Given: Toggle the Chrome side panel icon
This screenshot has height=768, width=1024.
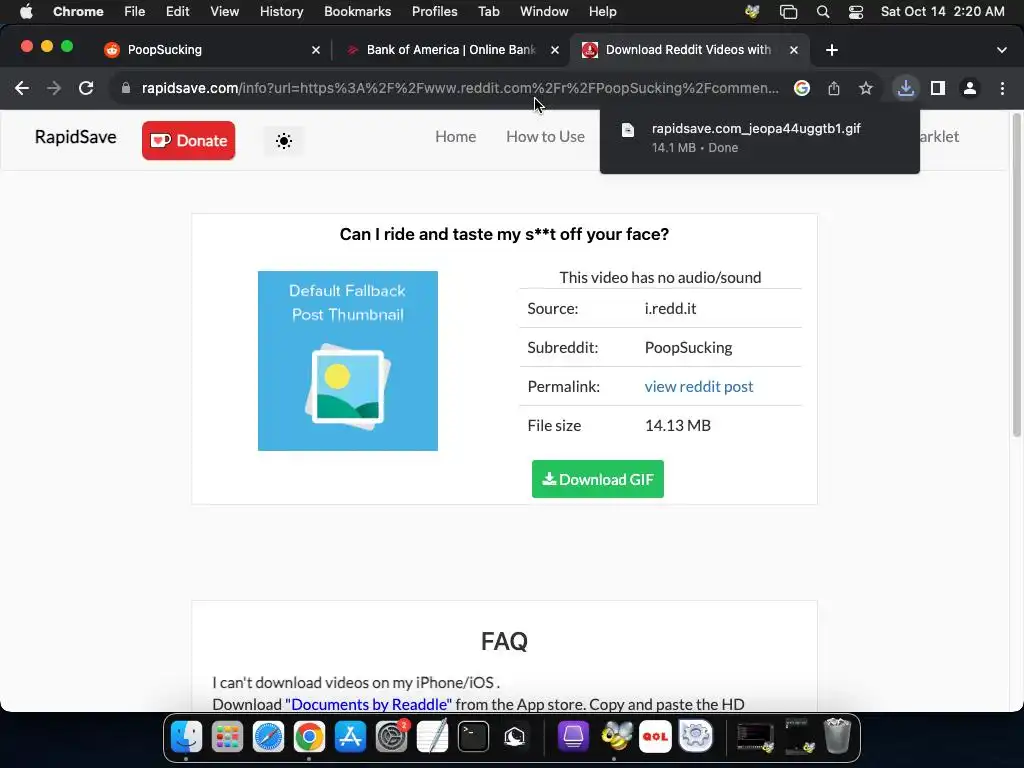Looking at the screenshot, I should click(938, 88).
